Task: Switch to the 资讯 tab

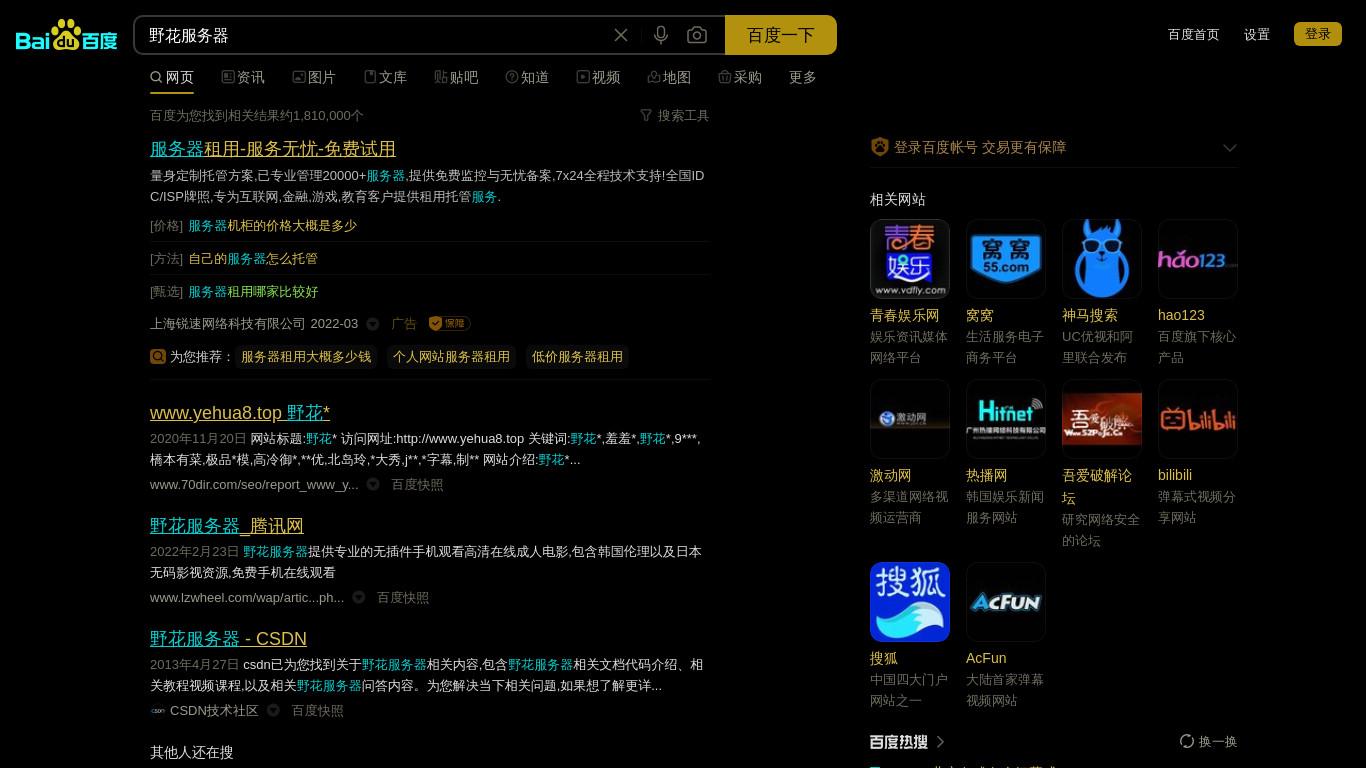Action: [243, 77]
